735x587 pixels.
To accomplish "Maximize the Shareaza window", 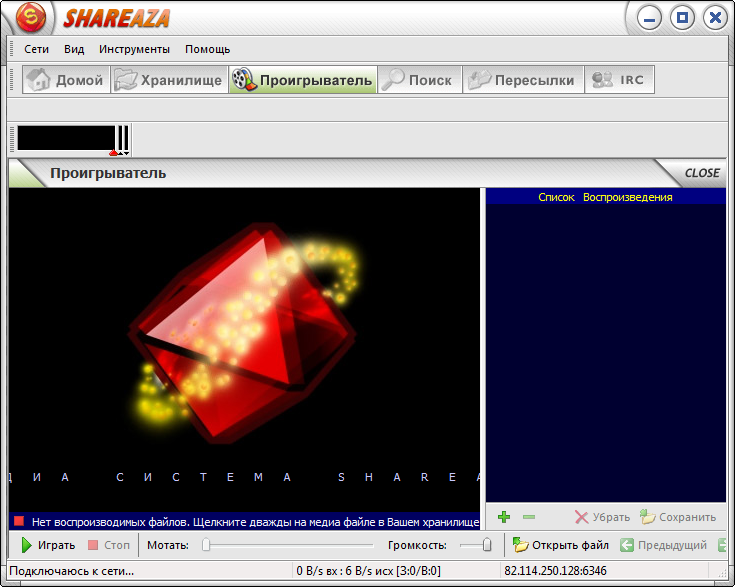I will click(x=682, y=18).
